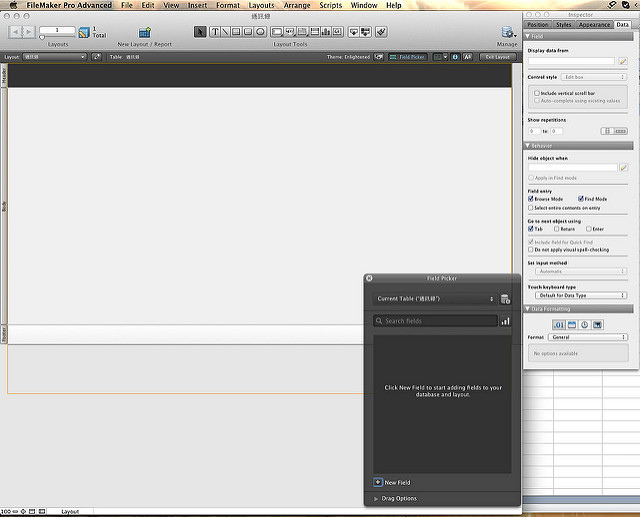Select the graphic data formatting icon

[598, 325]
